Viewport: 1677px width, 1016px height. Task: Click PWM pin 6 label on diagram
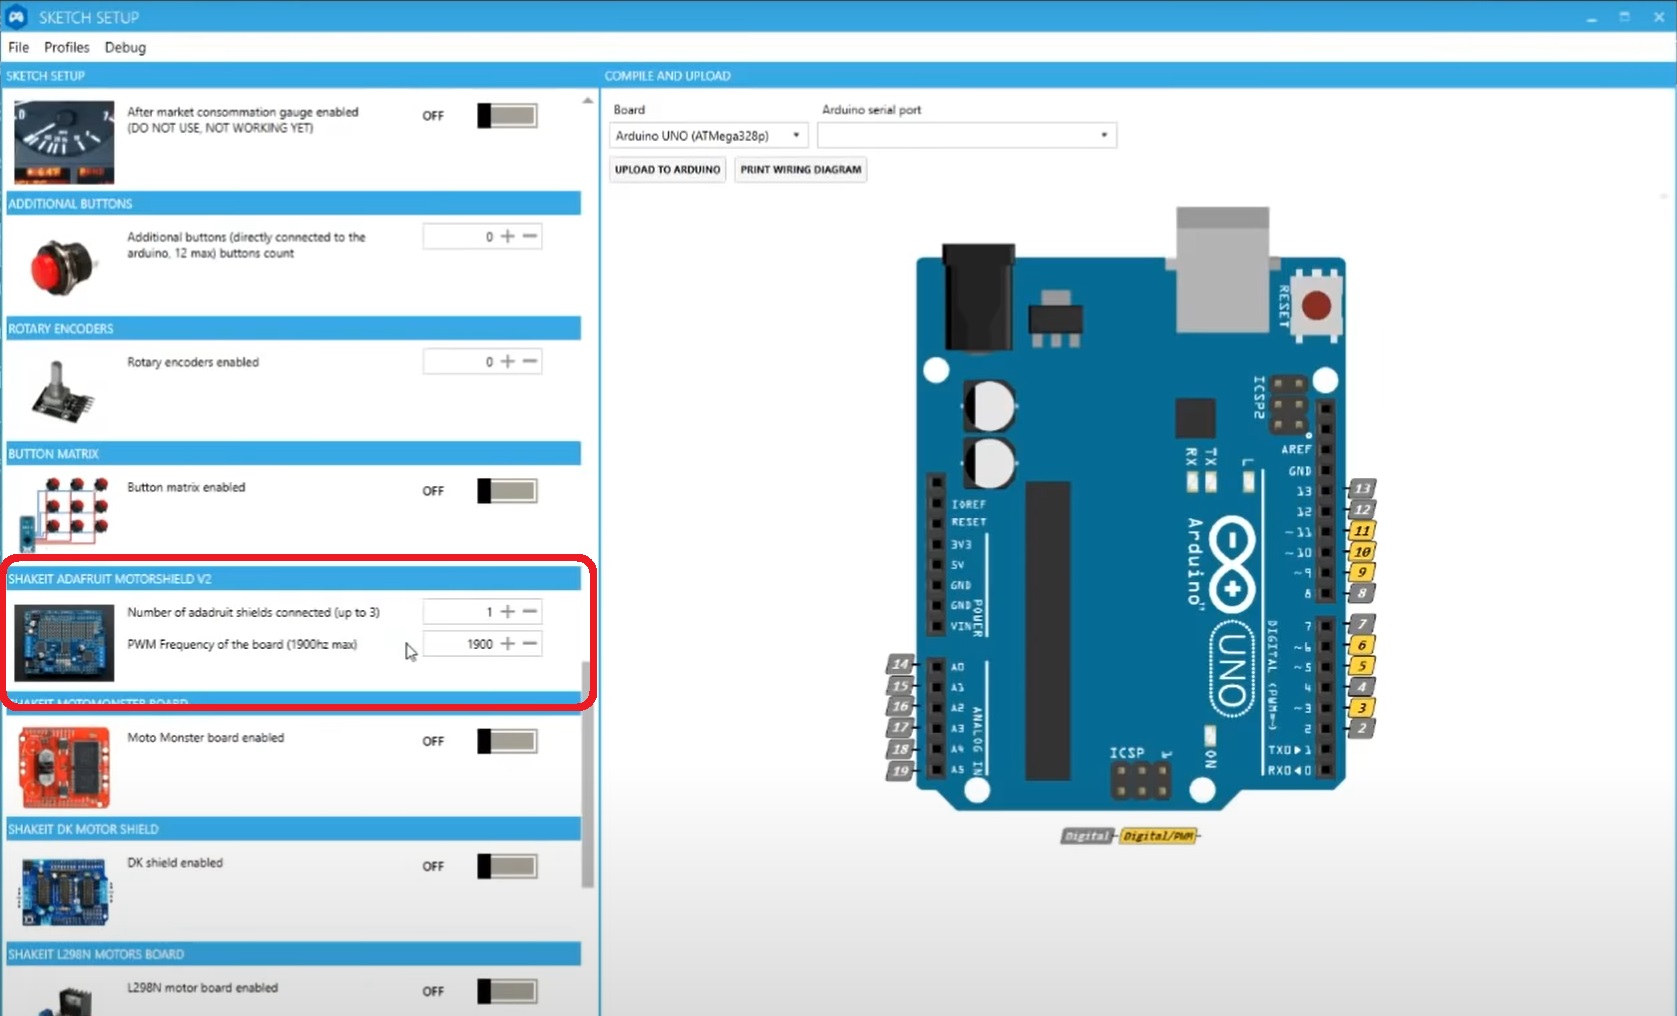click(x=1362, y=645)
